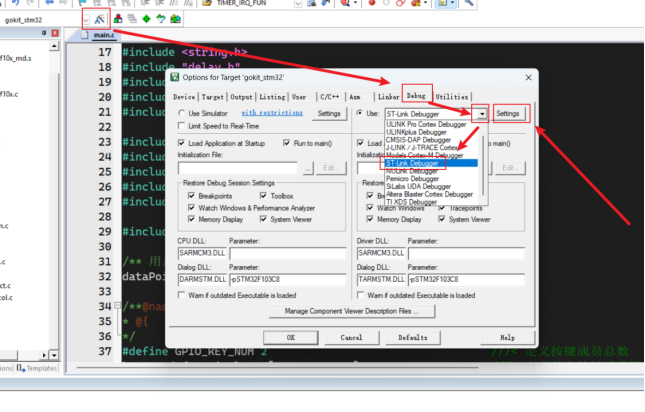Screen dimensions: 645x412
Task: Open the debugger selection dropdown arrow
Action: [482, 113]
